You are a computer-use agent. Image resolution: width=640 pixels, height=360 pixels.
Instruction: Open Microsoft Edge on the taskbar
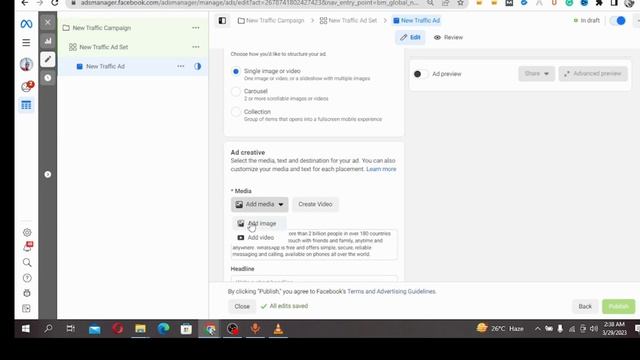pyautogui.click(x=163, y=329)
